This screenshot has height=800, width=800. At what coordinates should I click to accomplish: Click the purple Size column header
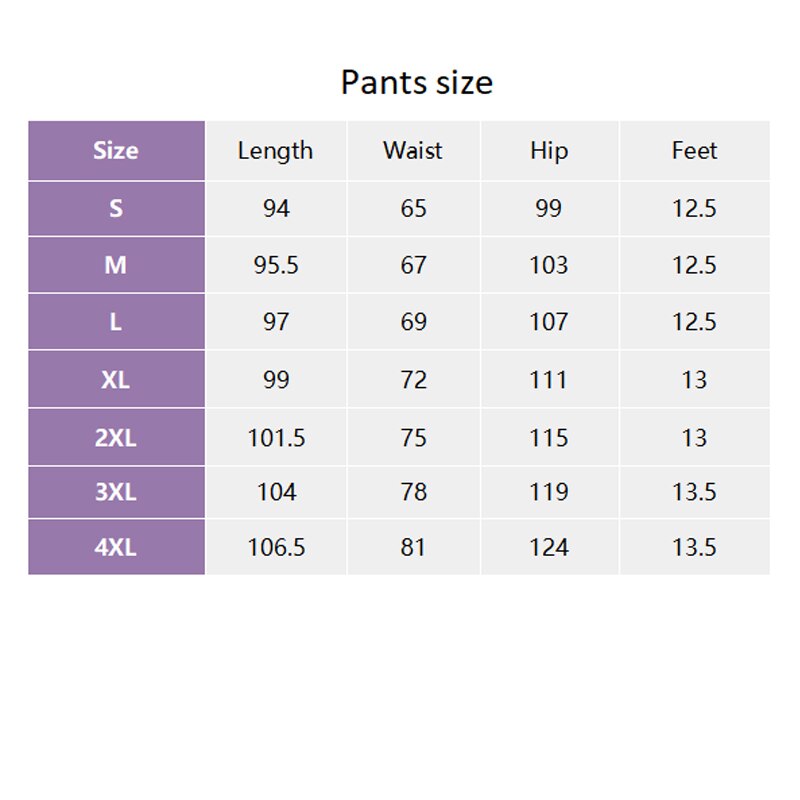116,151
